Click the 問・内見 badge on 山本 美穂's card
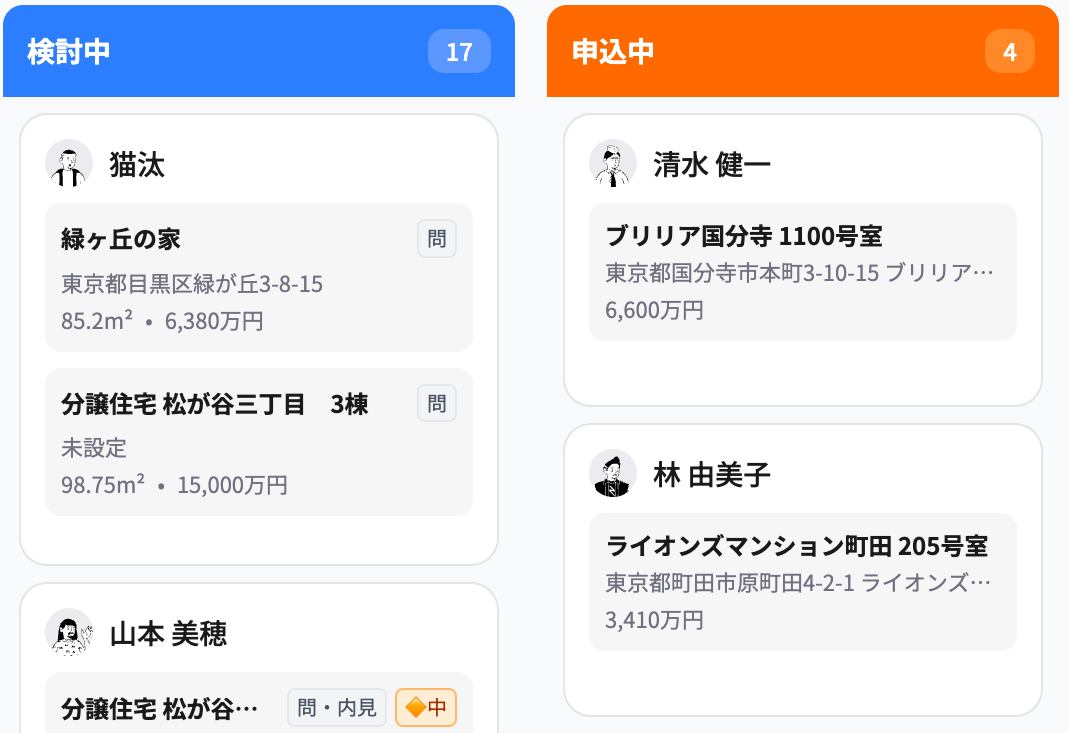The image size is (1069, 733). pyautogui.click(x=337, y=707)
